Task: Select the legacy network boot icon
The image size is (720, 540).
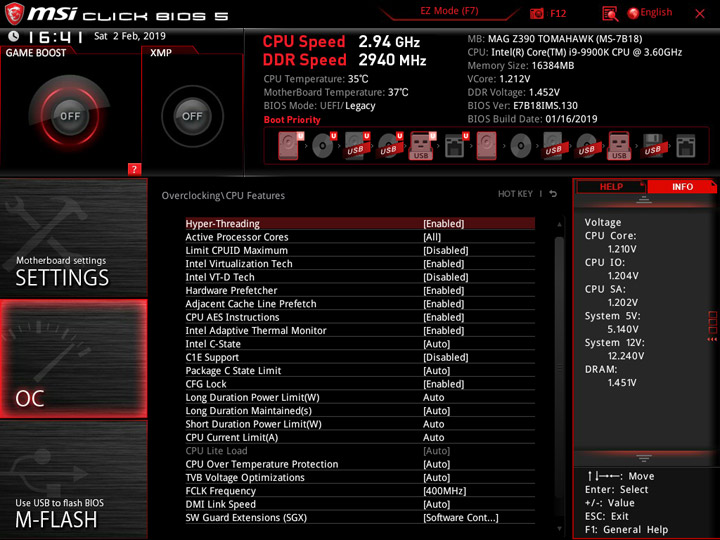Action: point(686,146)
